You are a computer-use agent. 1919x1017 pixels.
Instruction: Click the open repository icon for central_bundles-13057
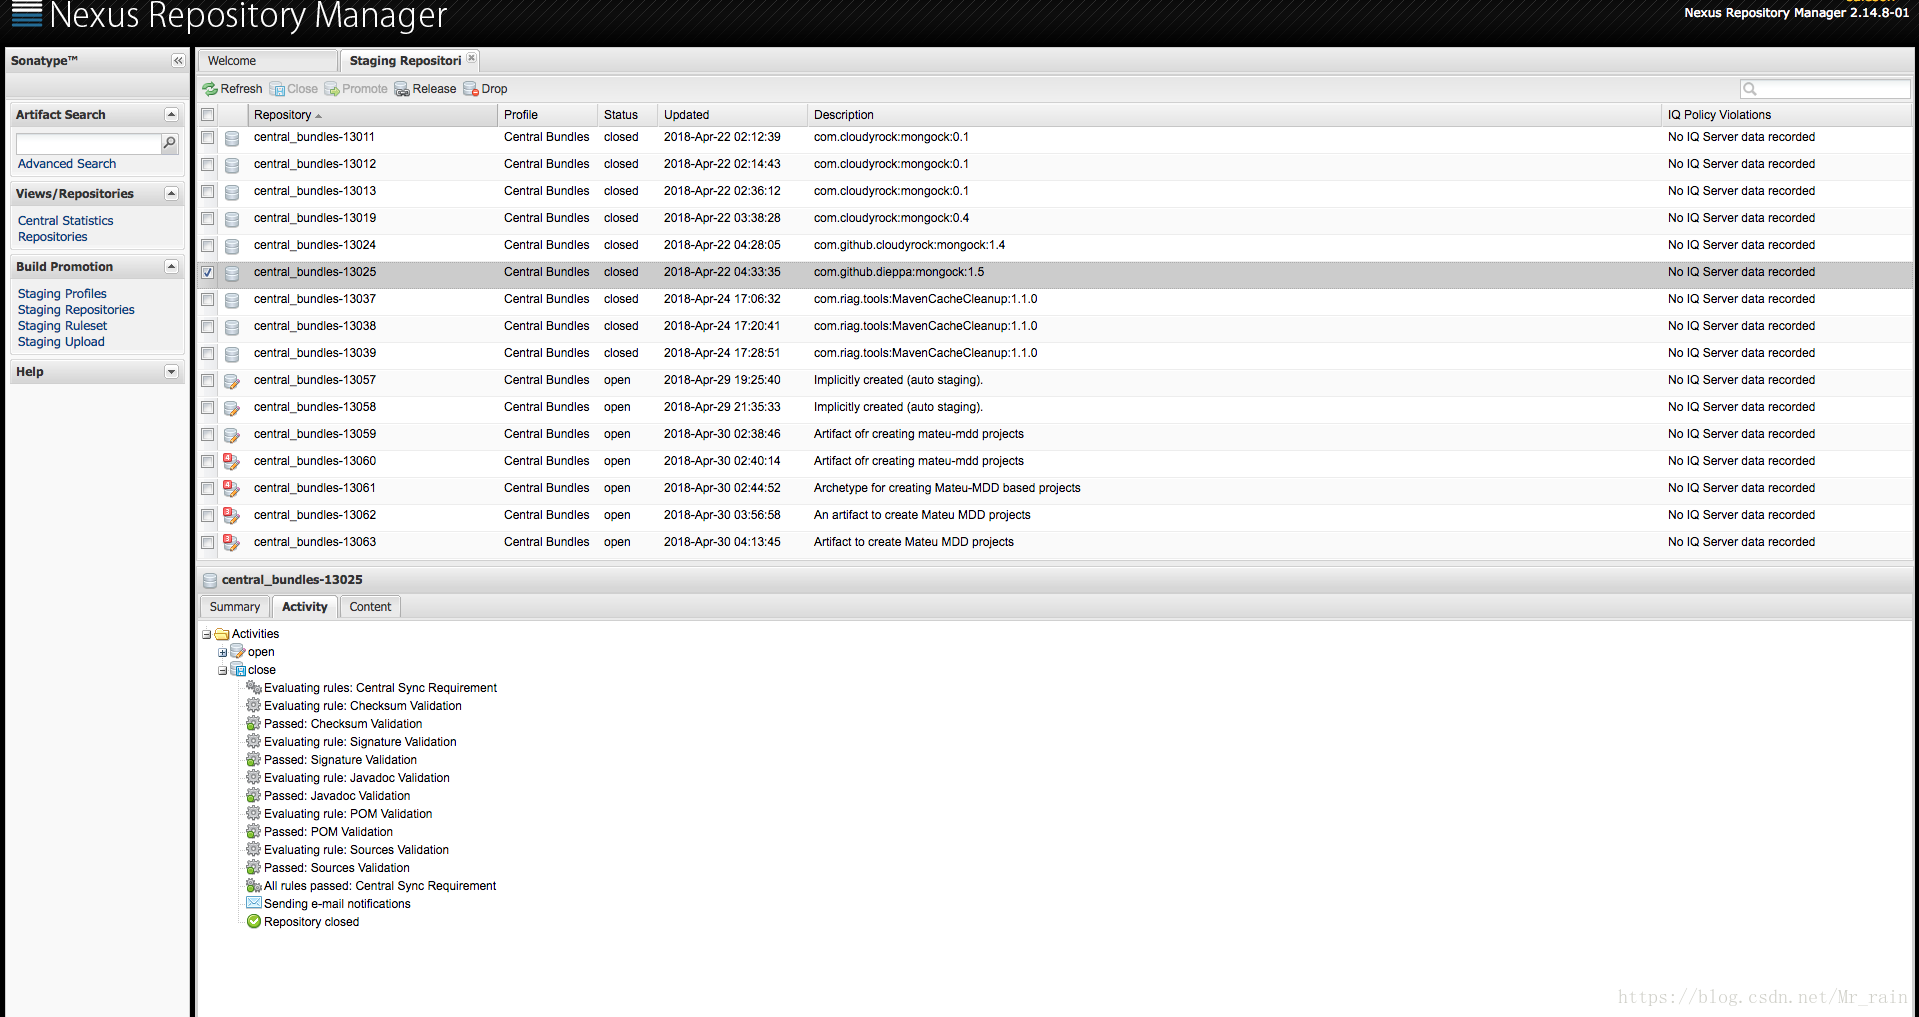pyautogui.click(x=232, y=381)
